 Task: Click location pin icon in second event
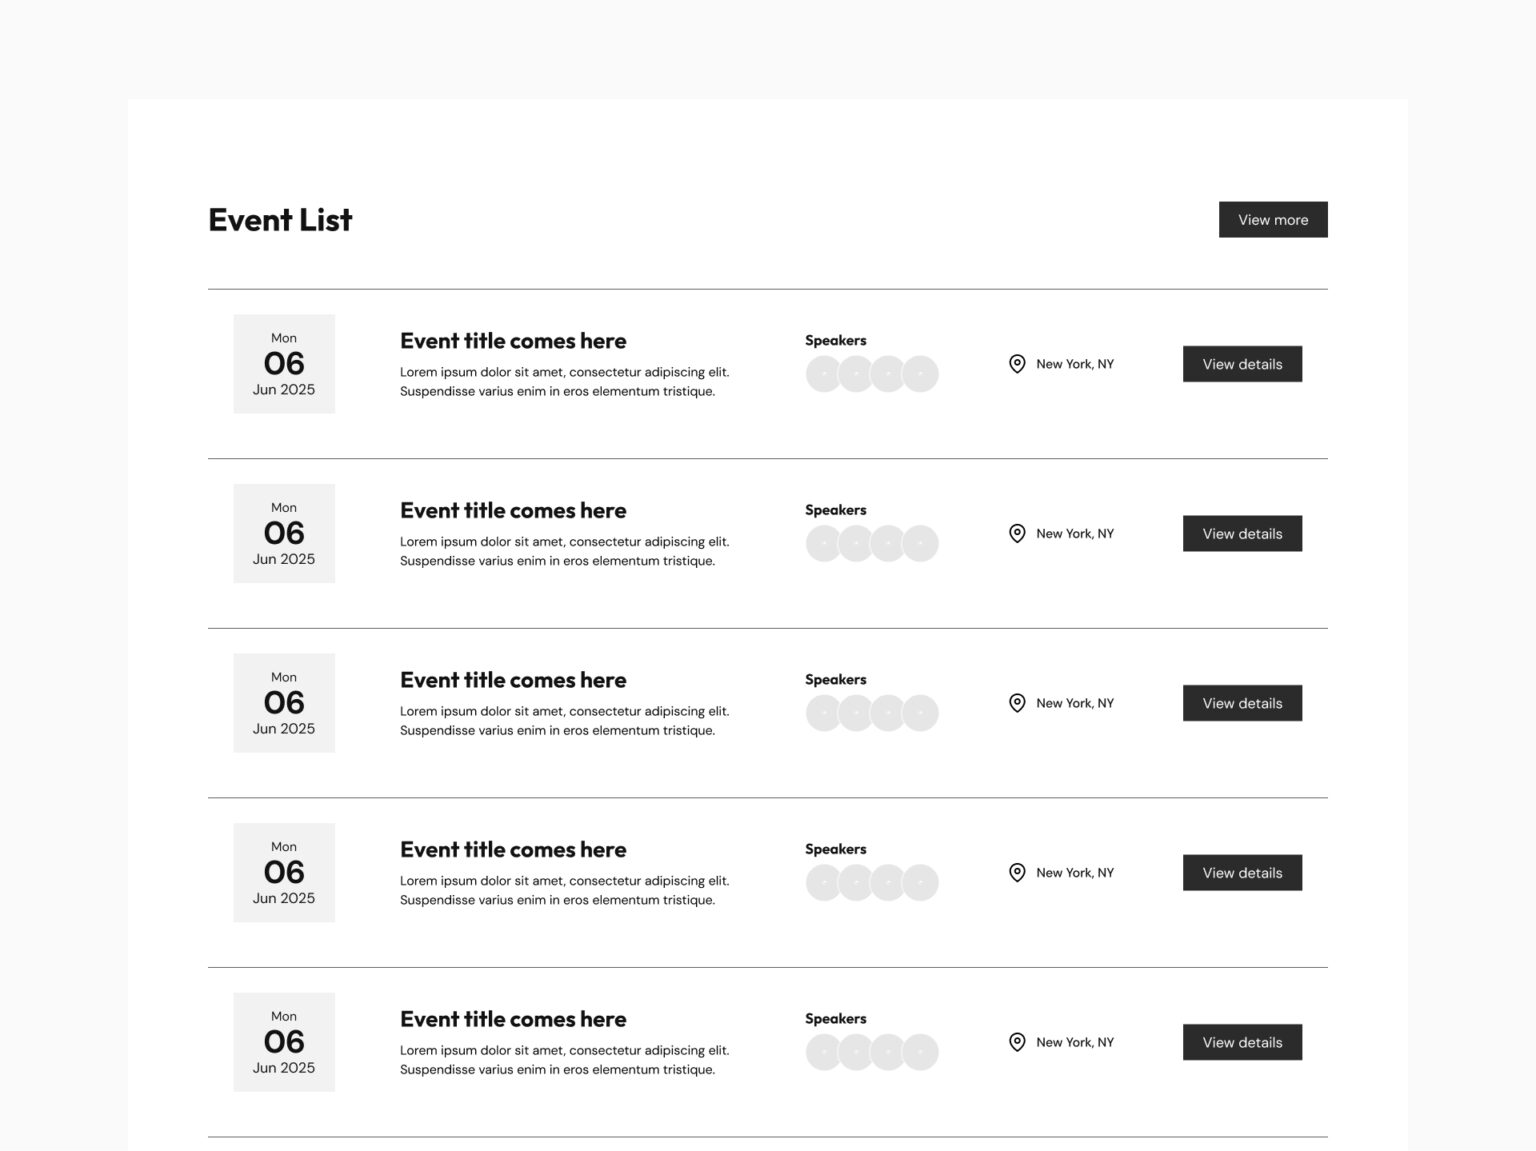[x=1016, y=534]
